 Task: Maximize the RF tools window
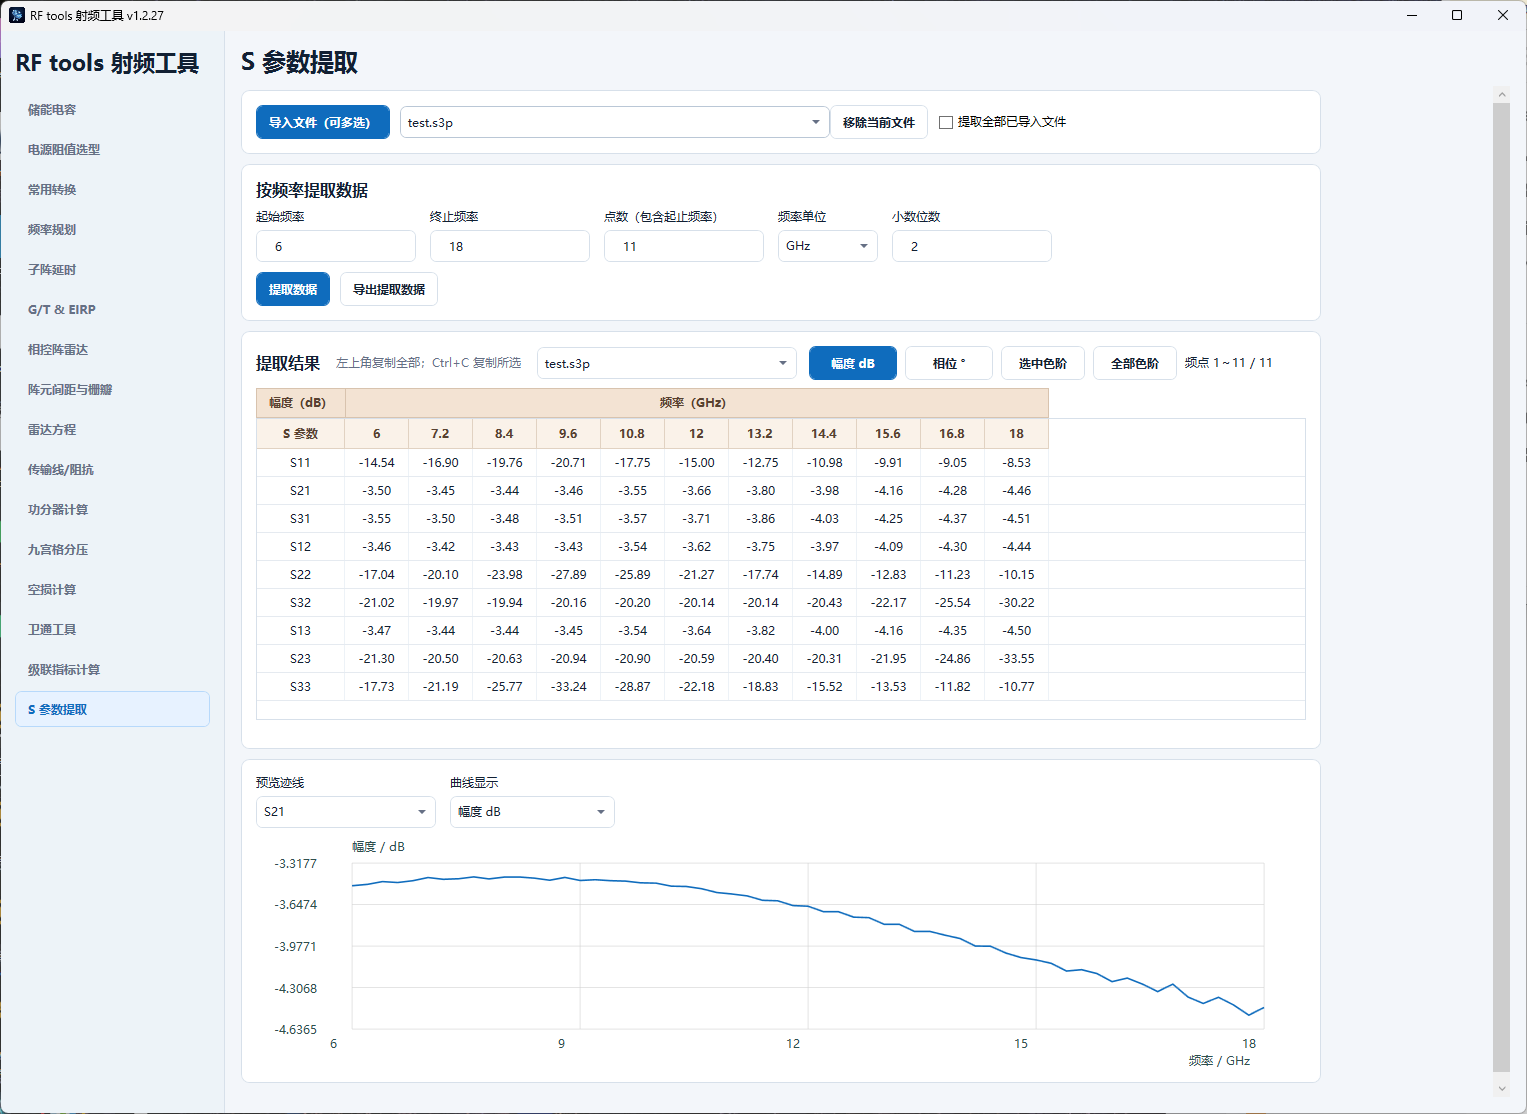click(1457, 15)
